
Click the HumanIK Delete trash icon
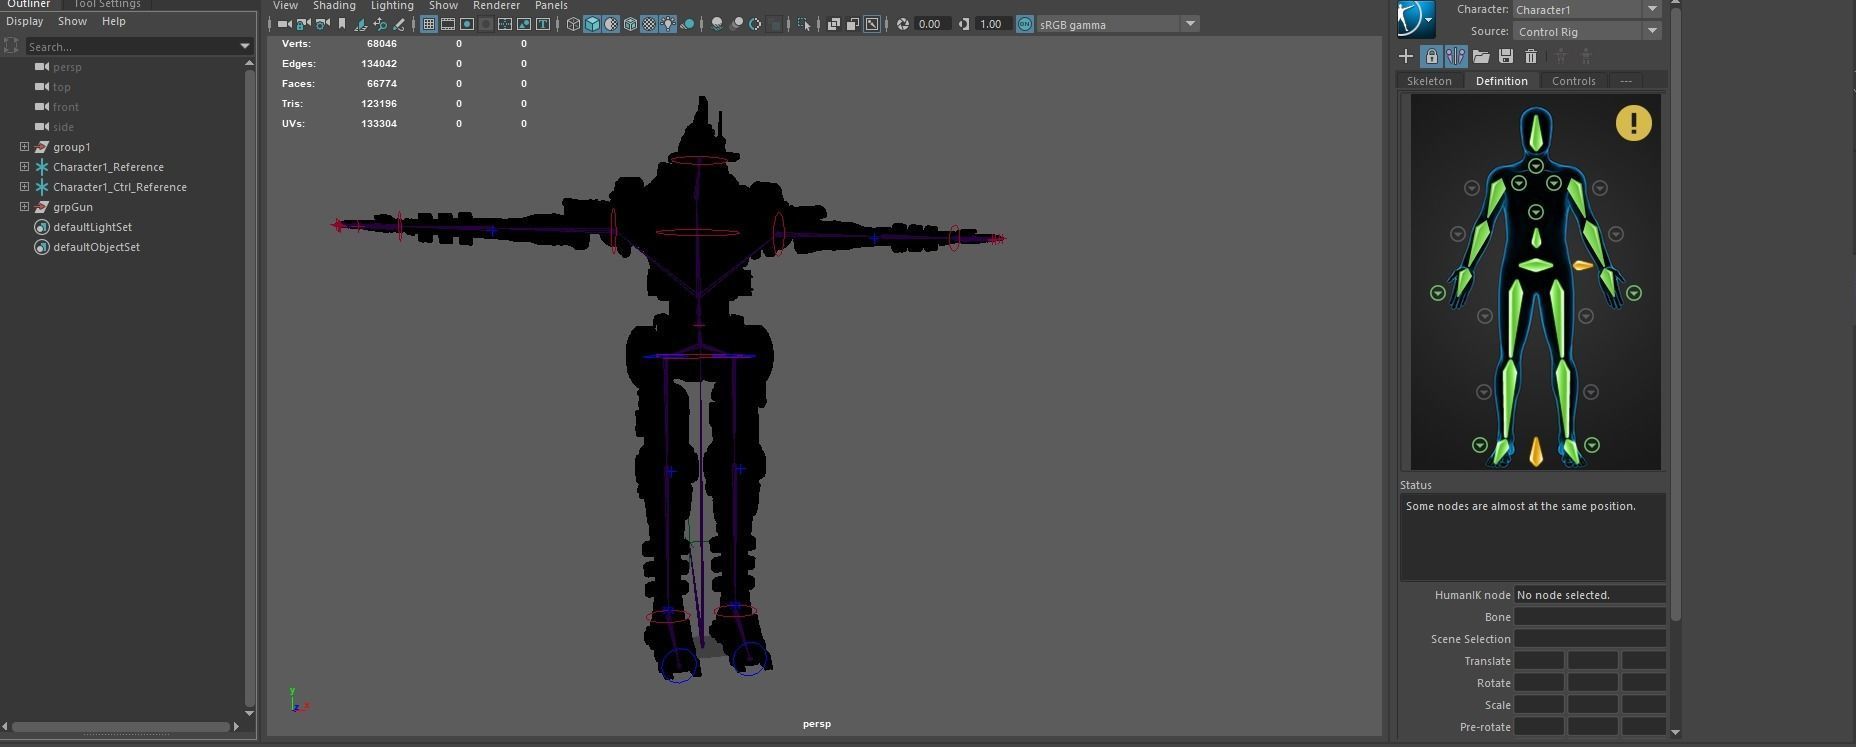(x=1531, y=56)
